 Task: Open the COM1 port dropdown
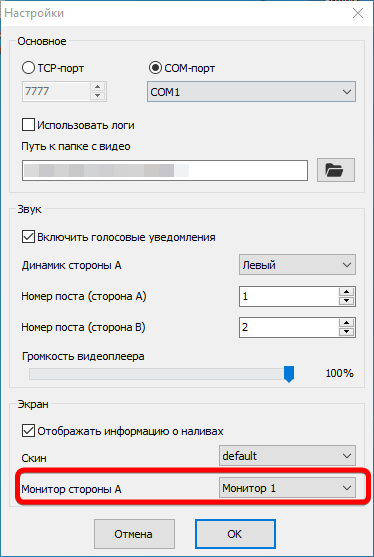[251, 92]
